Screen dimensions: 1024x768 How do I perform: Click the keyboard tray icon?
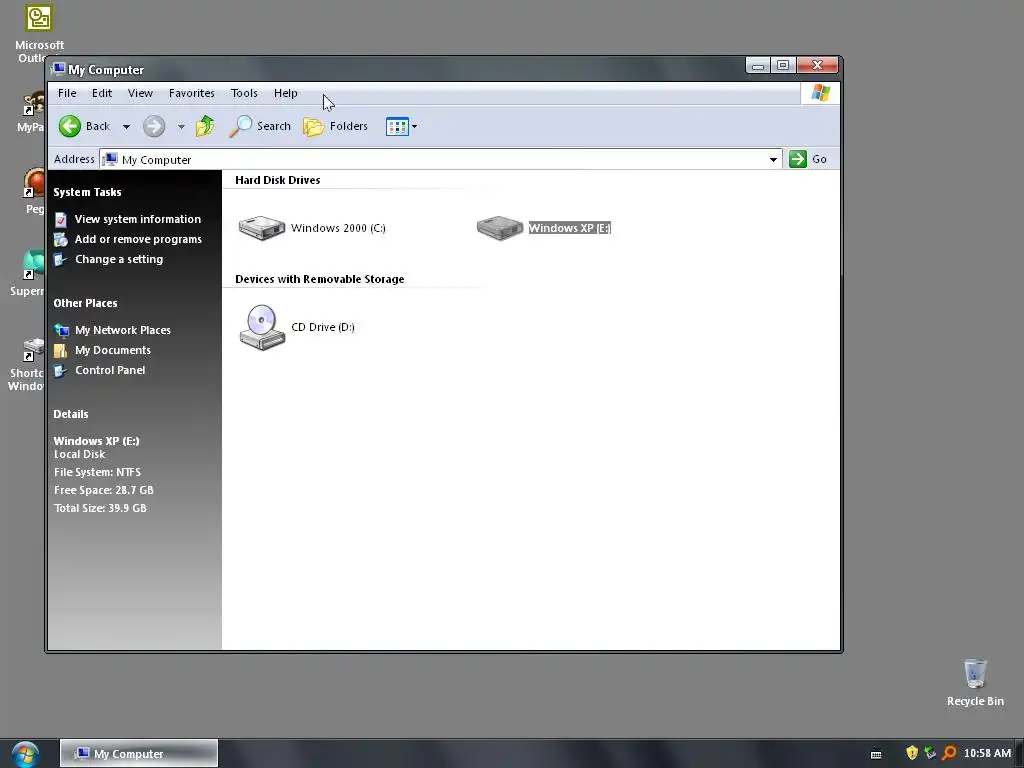point(876,754)
